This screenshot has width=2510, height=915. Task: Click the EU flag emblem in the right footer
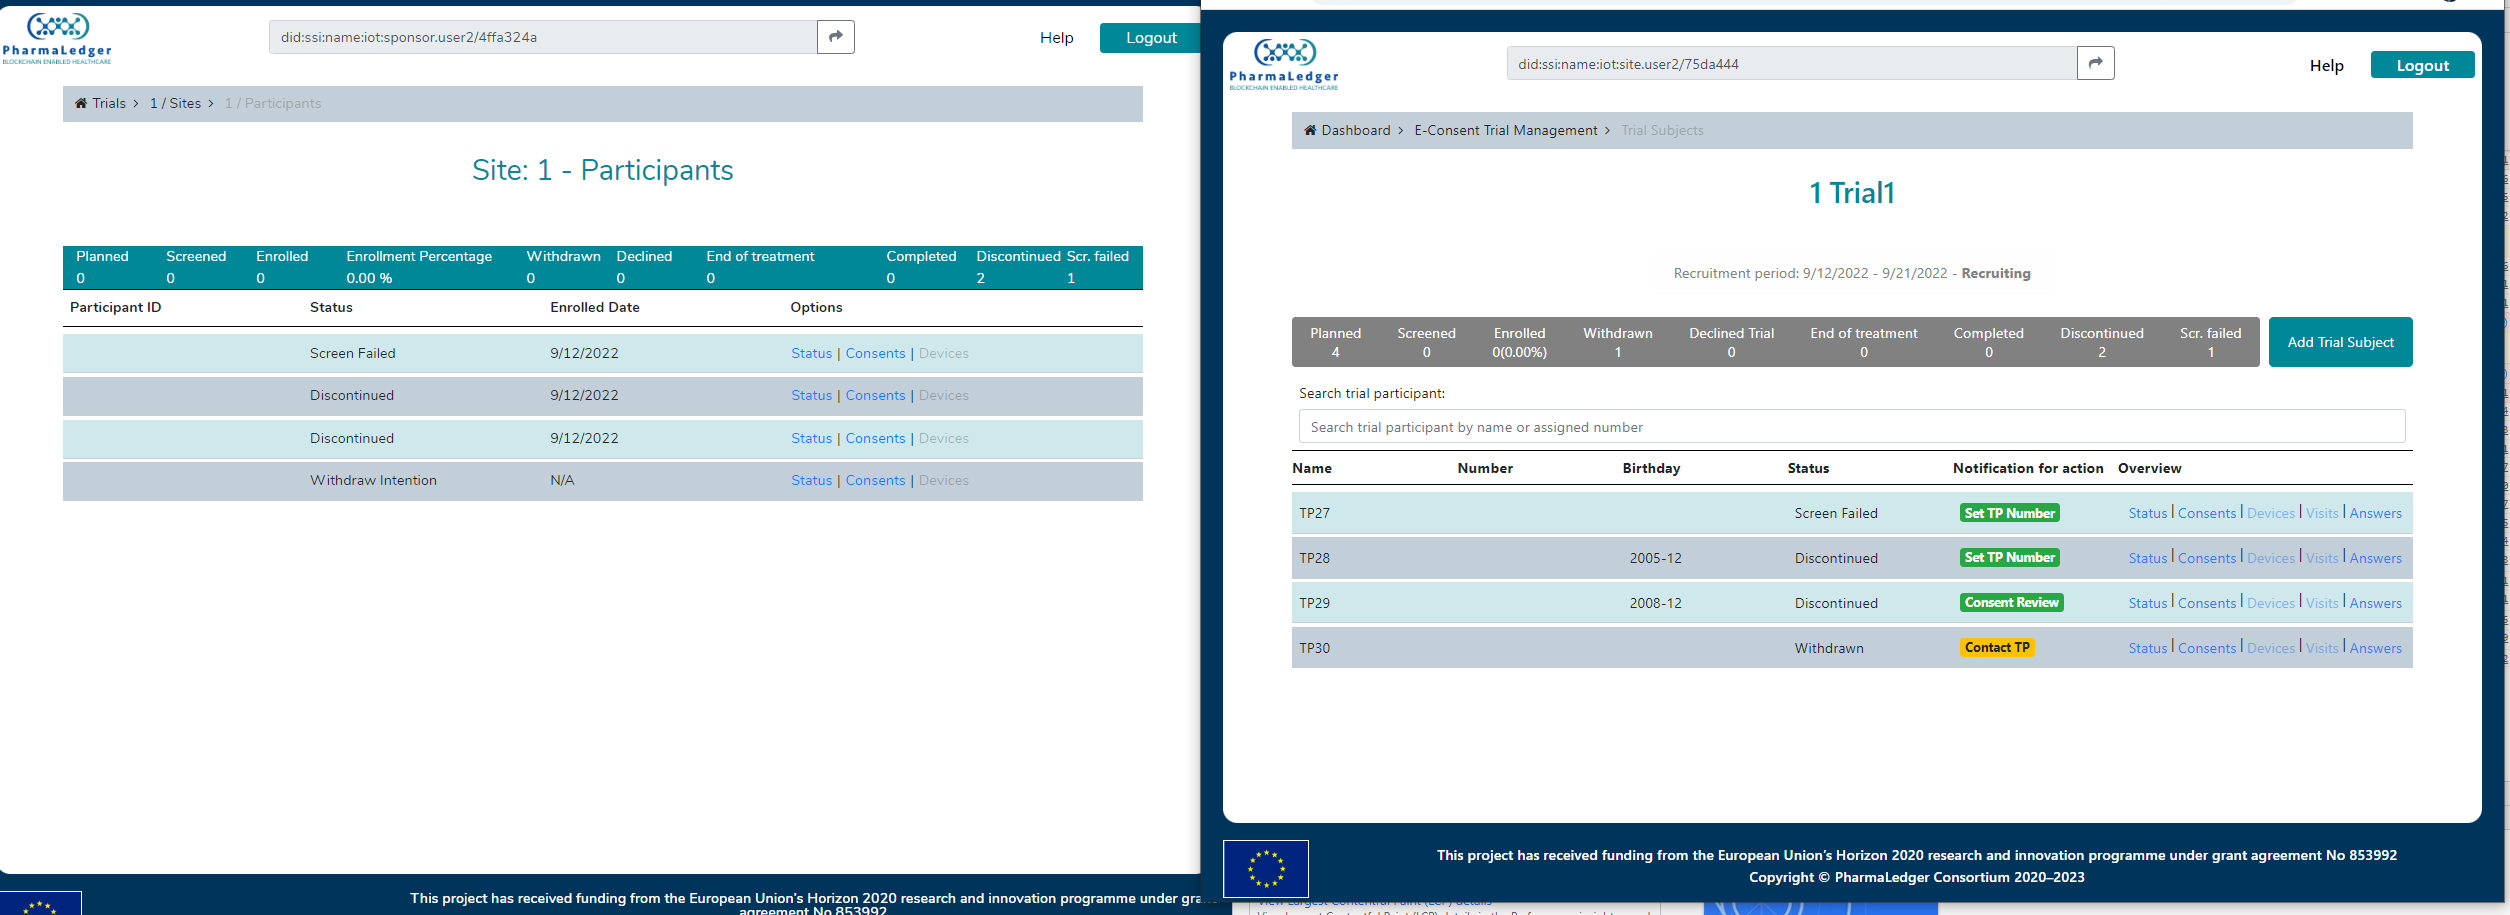pyautogui.click(x=1265, y=868)
